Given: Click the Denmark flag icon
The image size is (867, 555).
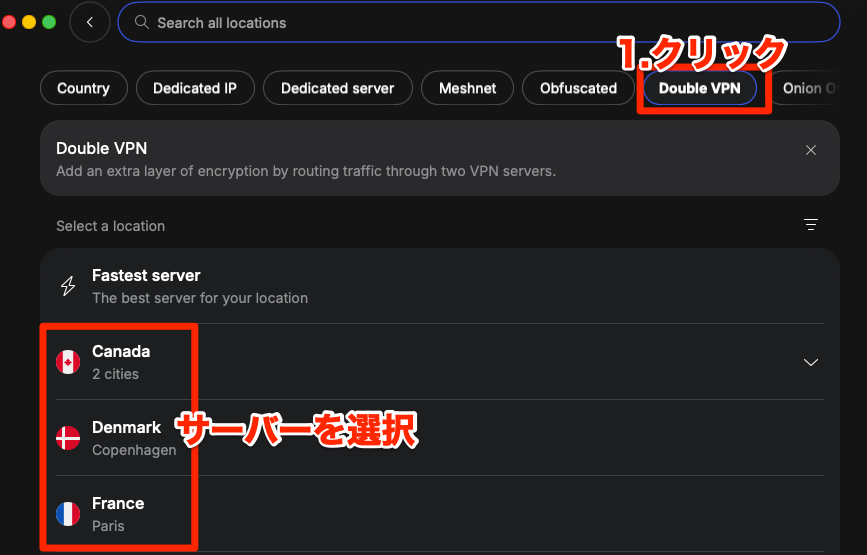Looking at the screenshot, I should click(68, 438).
